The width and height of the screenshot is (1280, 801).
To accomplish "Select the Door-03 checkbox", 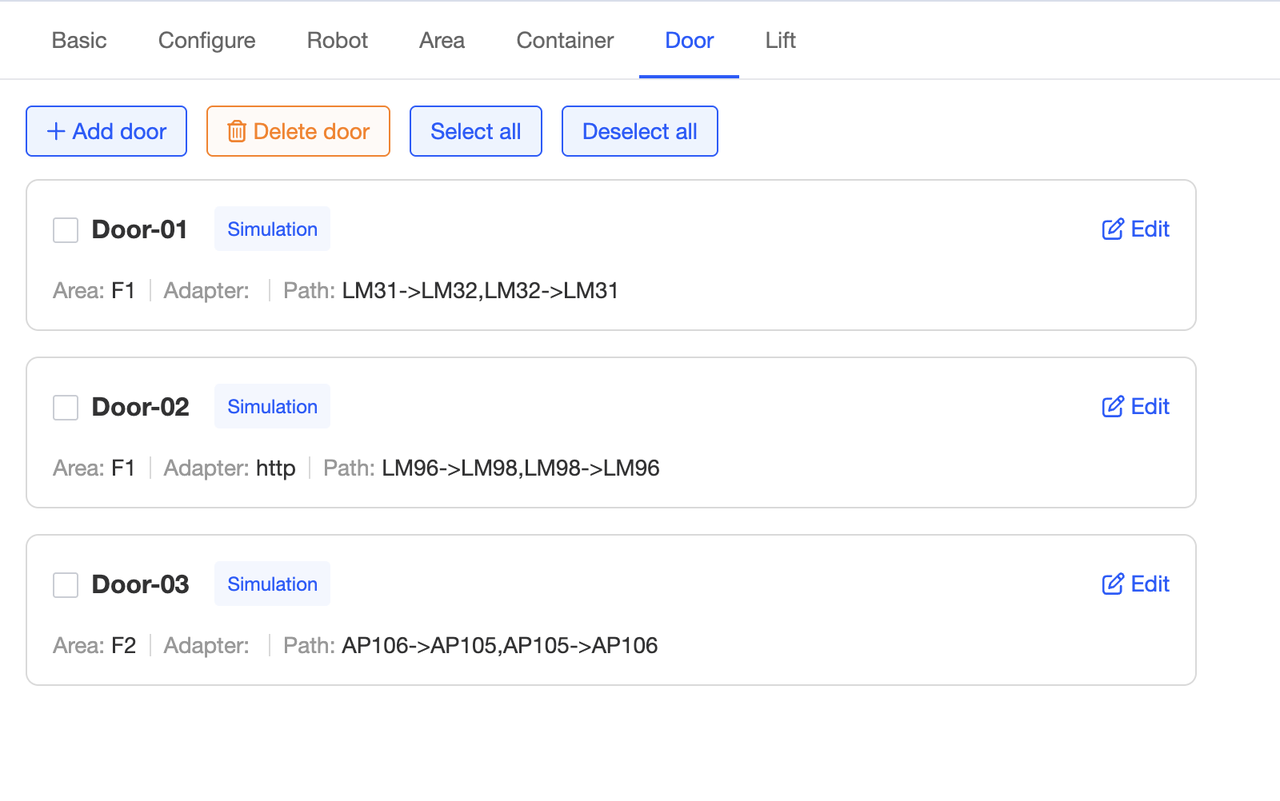I will (66, 585).
